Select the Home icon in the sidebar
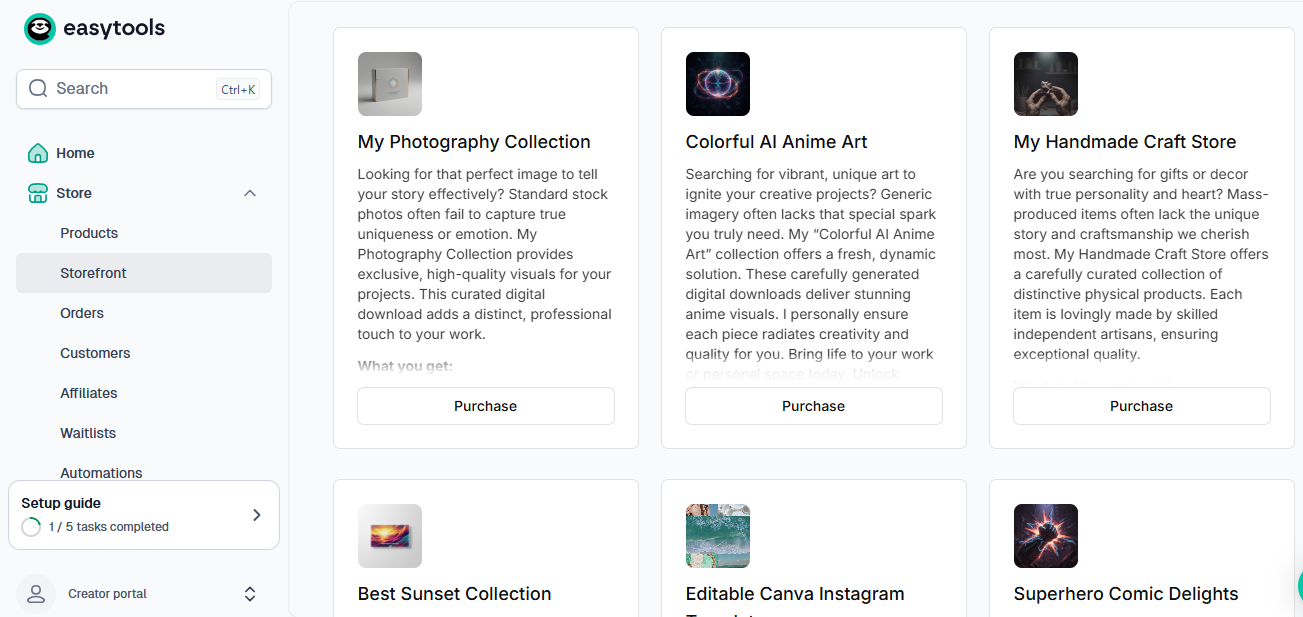 coord(37,153)
